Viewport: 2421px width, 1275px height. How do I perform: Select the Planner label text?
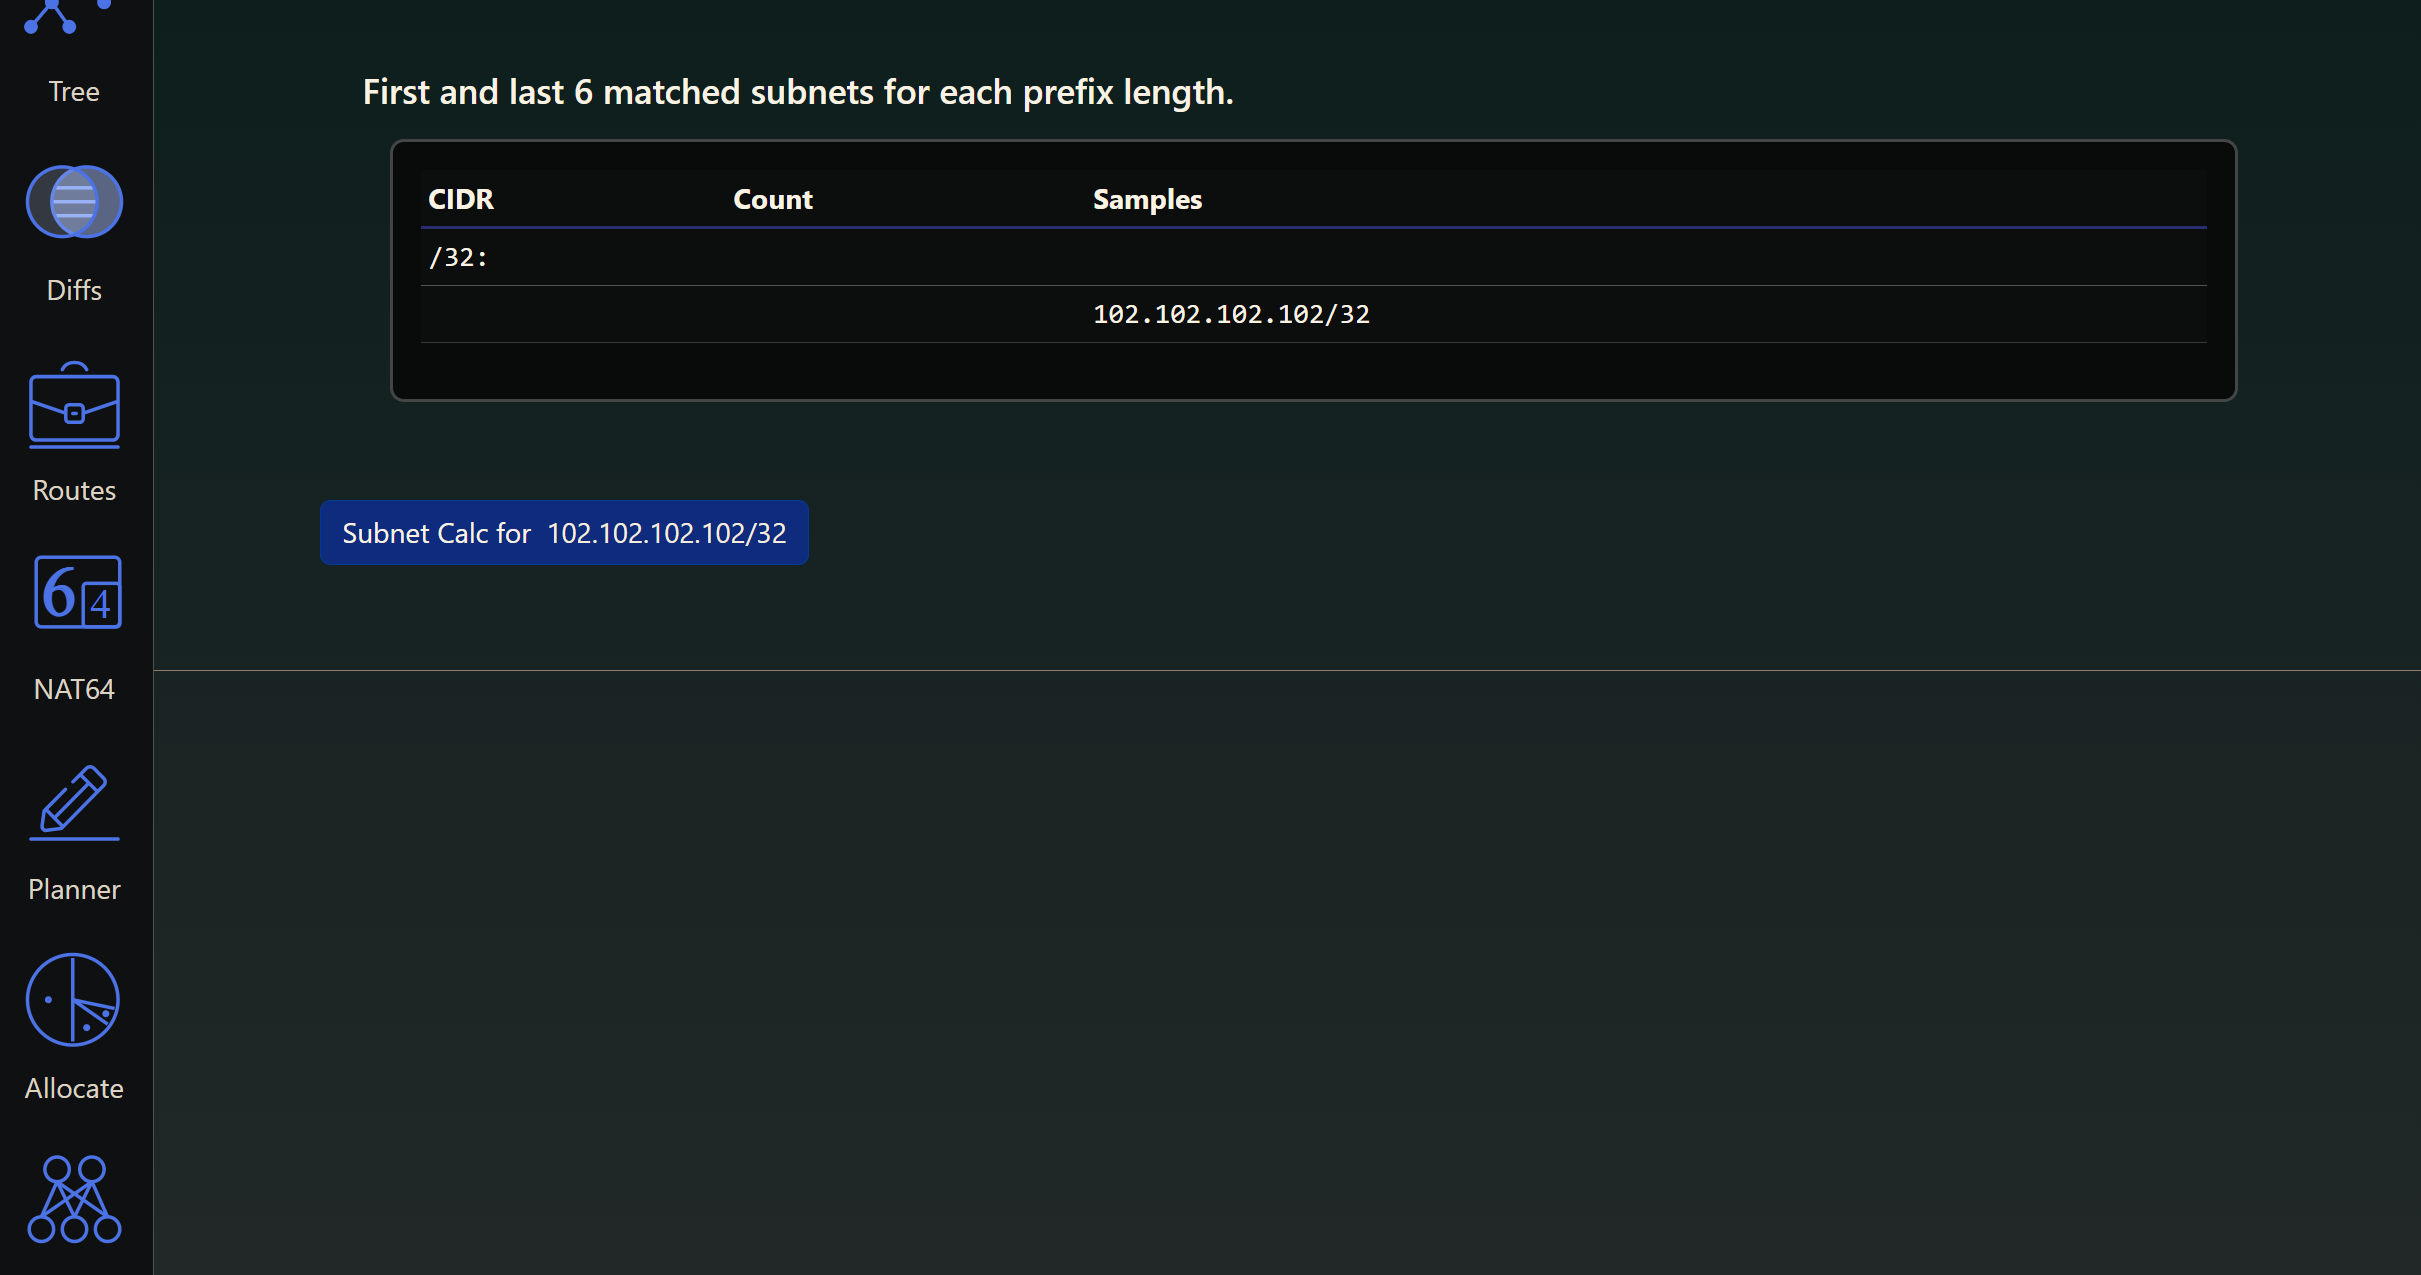pyautogui.click(x=74, y=890)
